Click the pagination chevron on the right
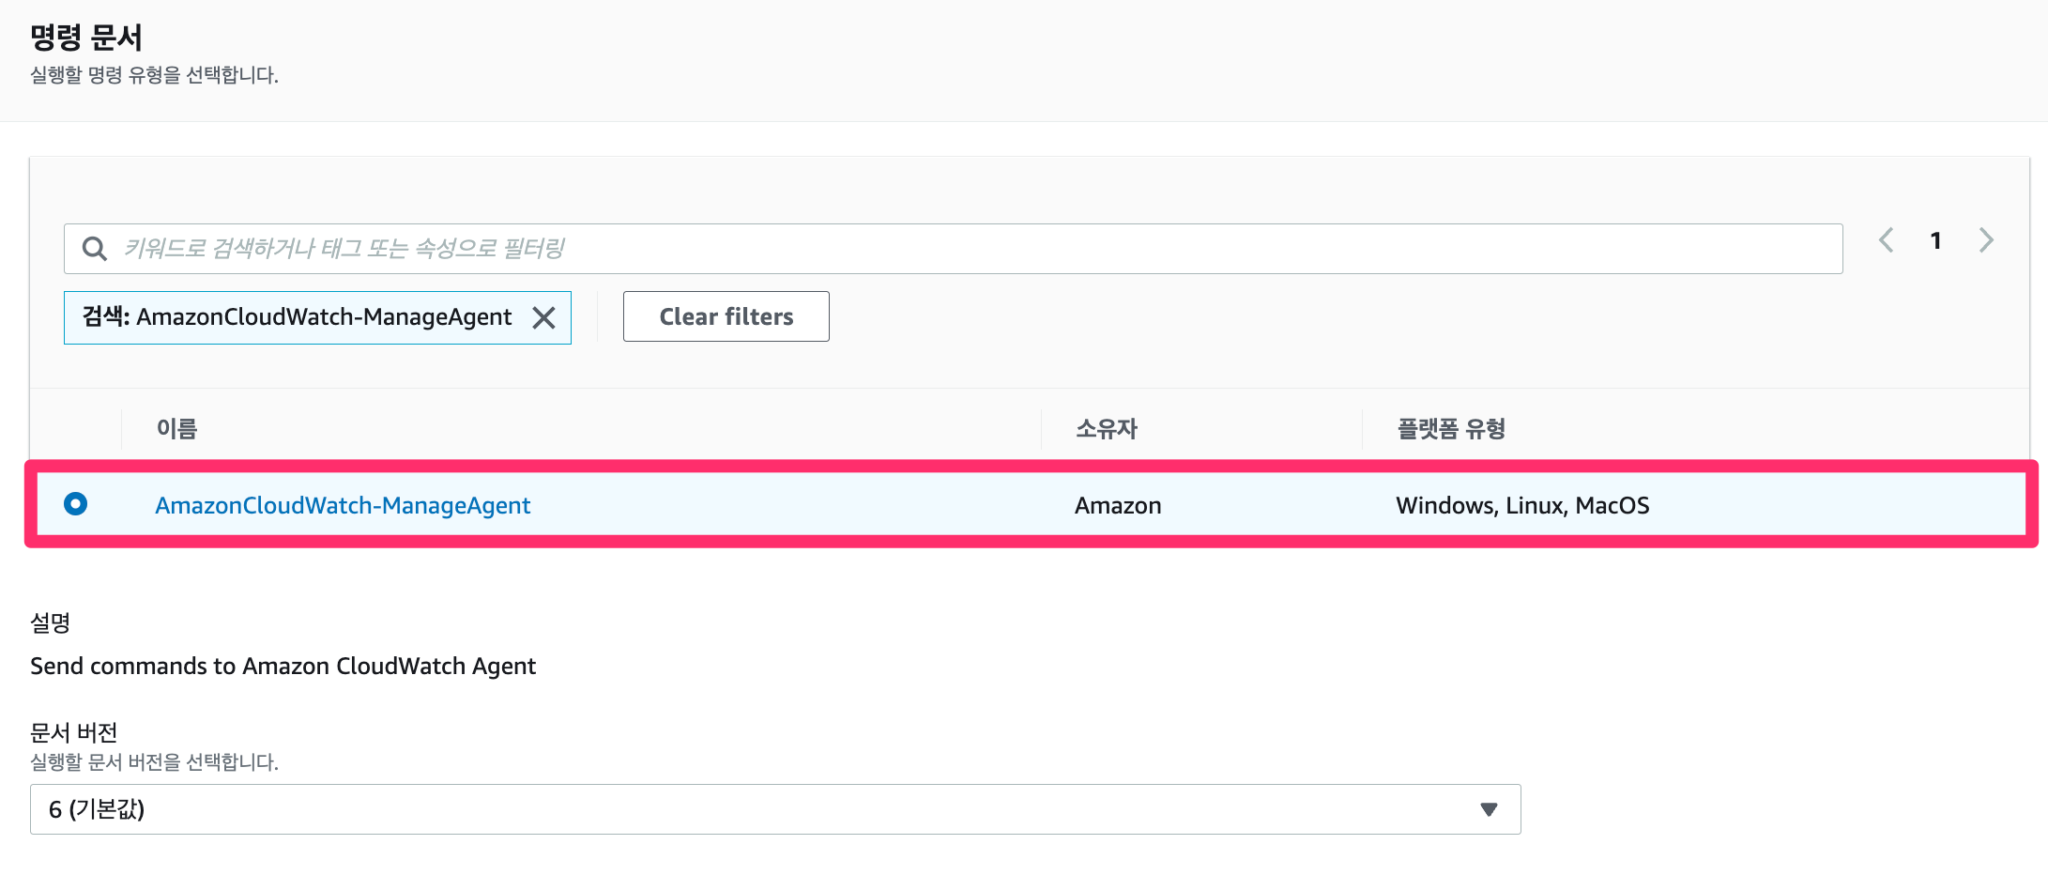This screenshot has width=2048, height=875. (x=1986, y=240)
